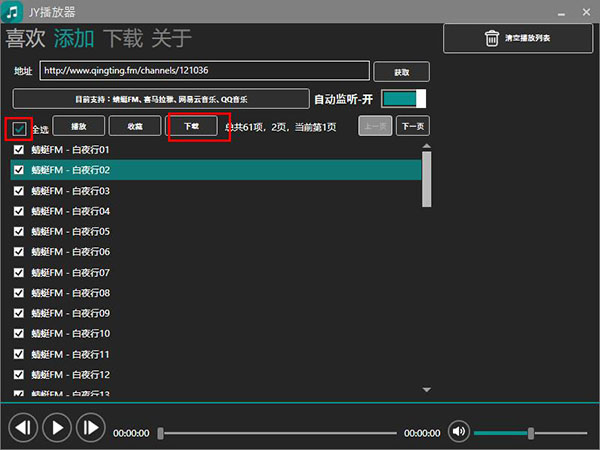Click the 地址 URL input field
This screenshot has height=450, width=600.
point(205,70)
